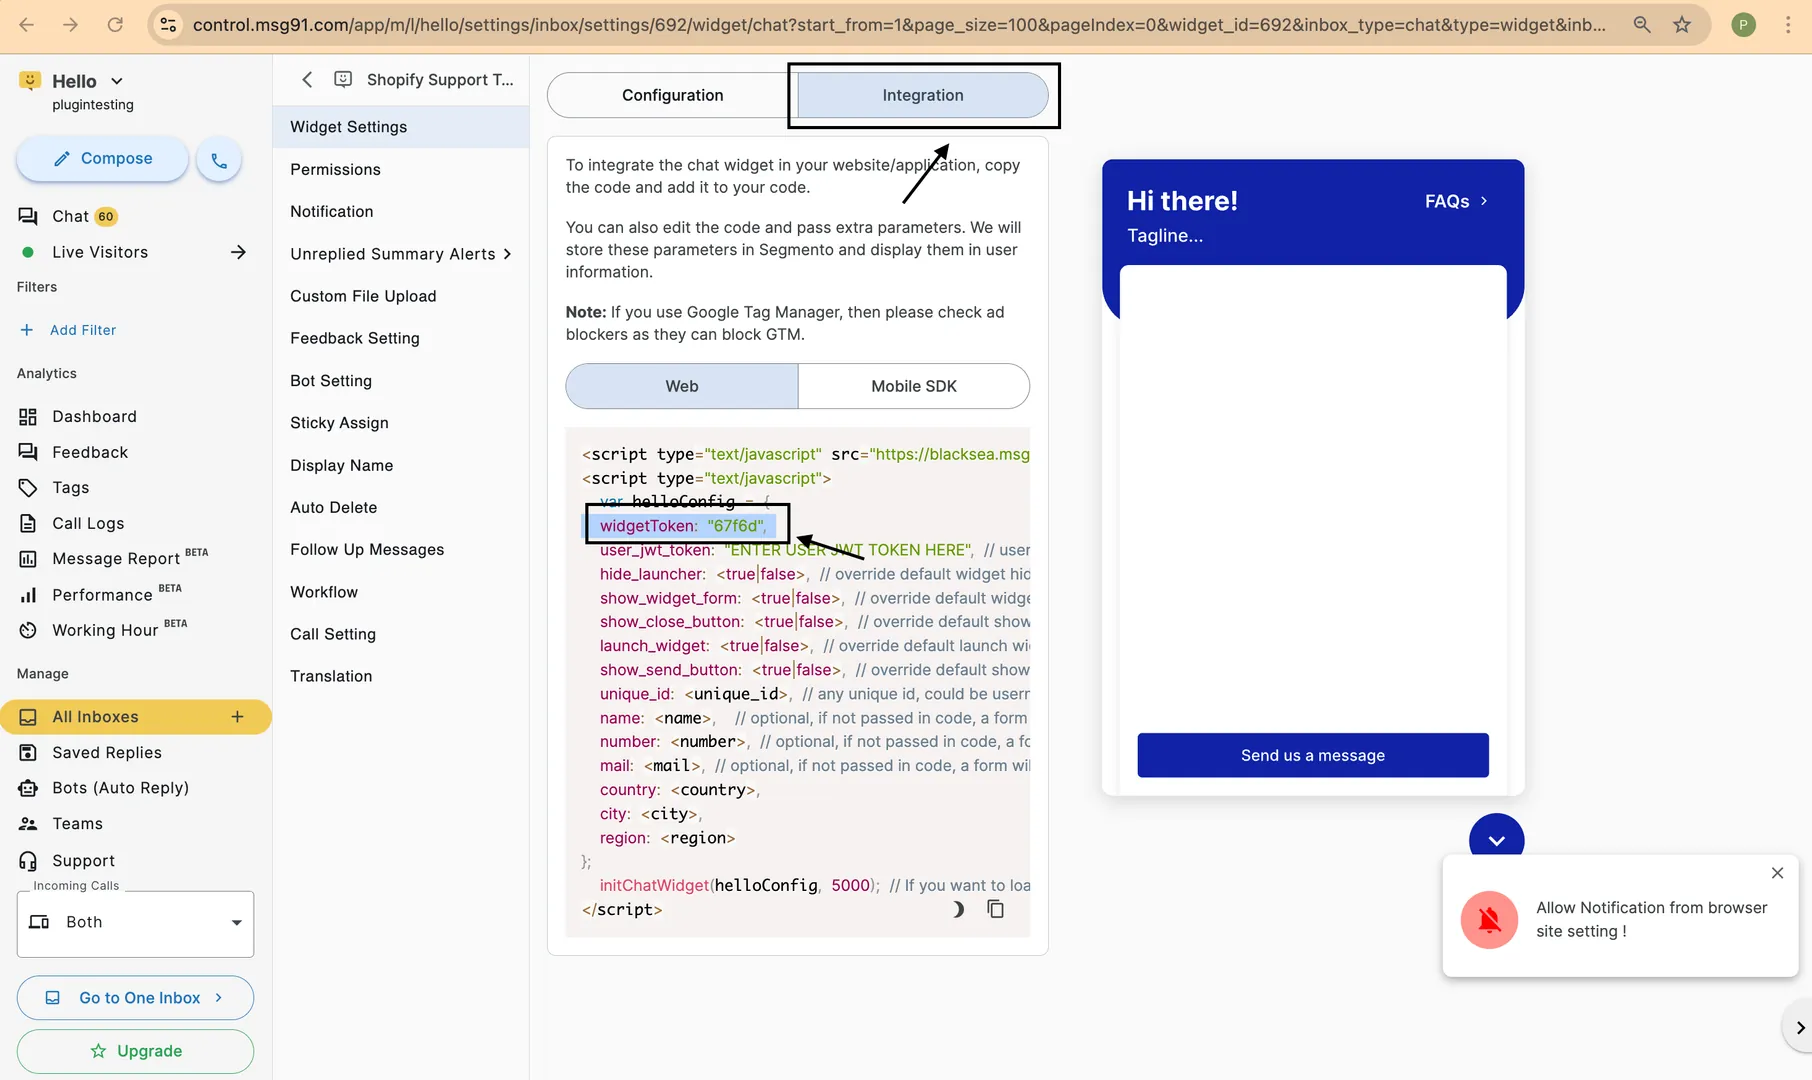Click the Add Filter plus icon

click(27, 329)
